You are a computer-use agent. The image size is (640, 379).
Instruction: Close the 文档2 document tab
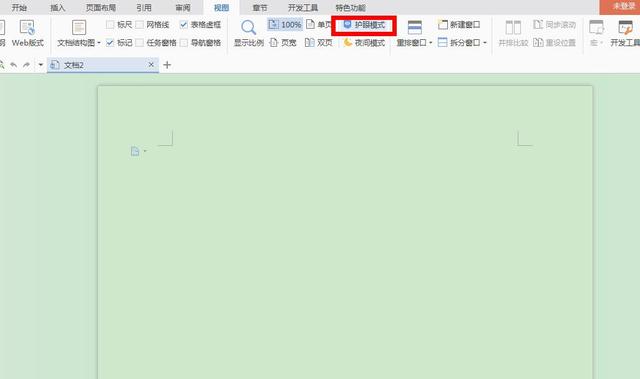[151, 64]
